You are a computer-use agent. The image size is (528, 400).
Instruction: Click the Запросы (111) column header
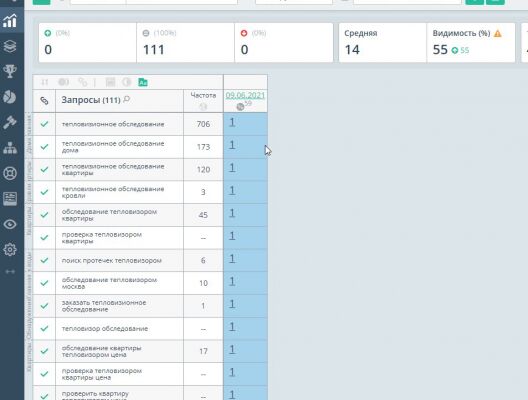(x=91, y=100)
